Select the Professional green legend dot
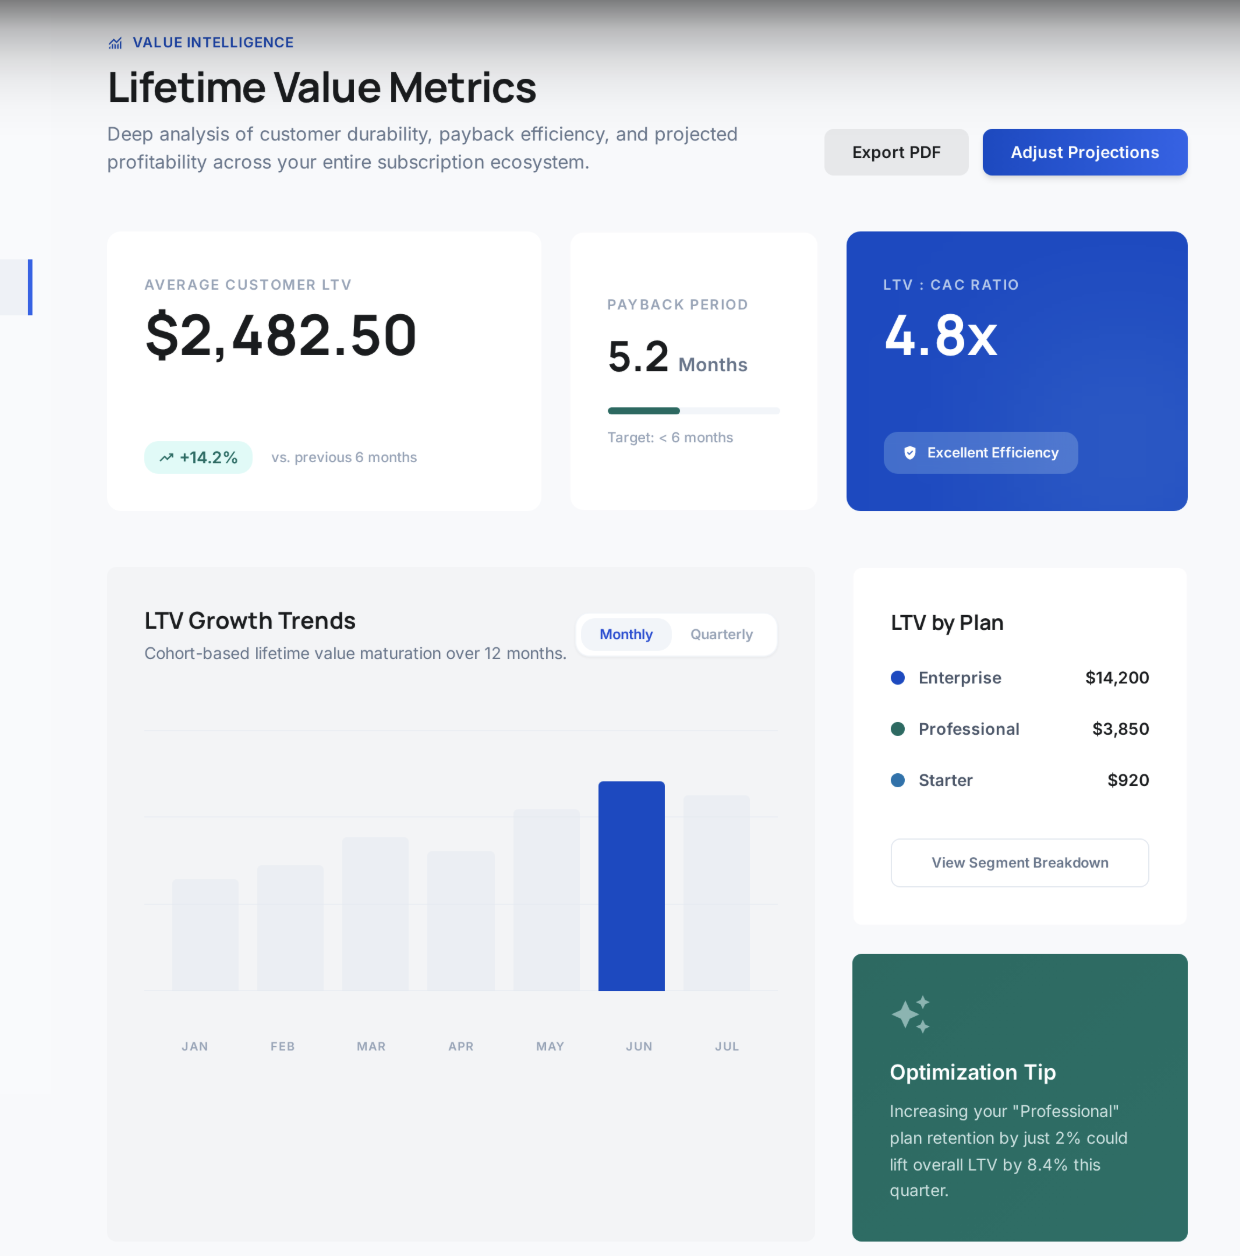1240x1256 pixels. (x=898, y=729)
